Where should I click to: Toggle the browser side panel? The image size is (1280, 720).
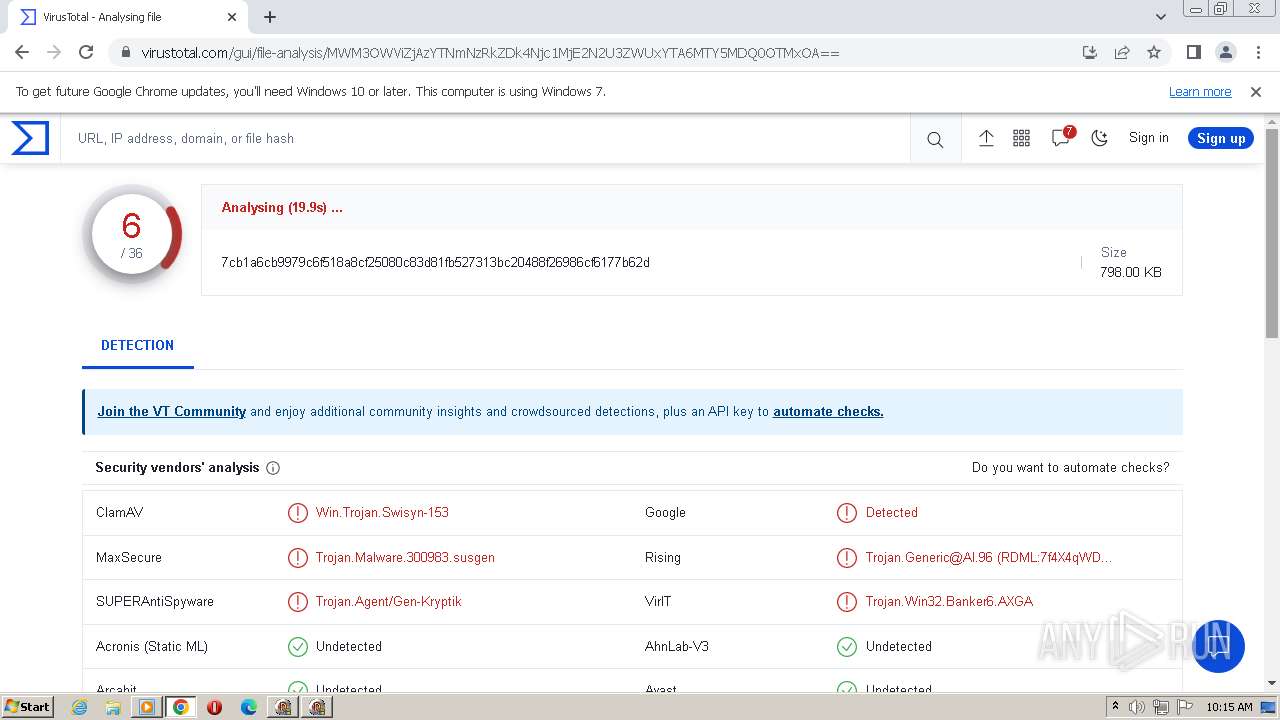click(1193, 52)
